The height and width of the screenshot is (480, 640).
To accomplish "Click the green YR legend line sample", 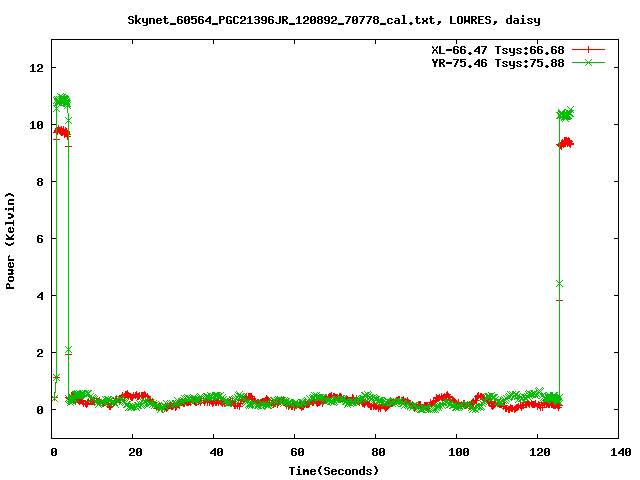I will pos(588,62).
